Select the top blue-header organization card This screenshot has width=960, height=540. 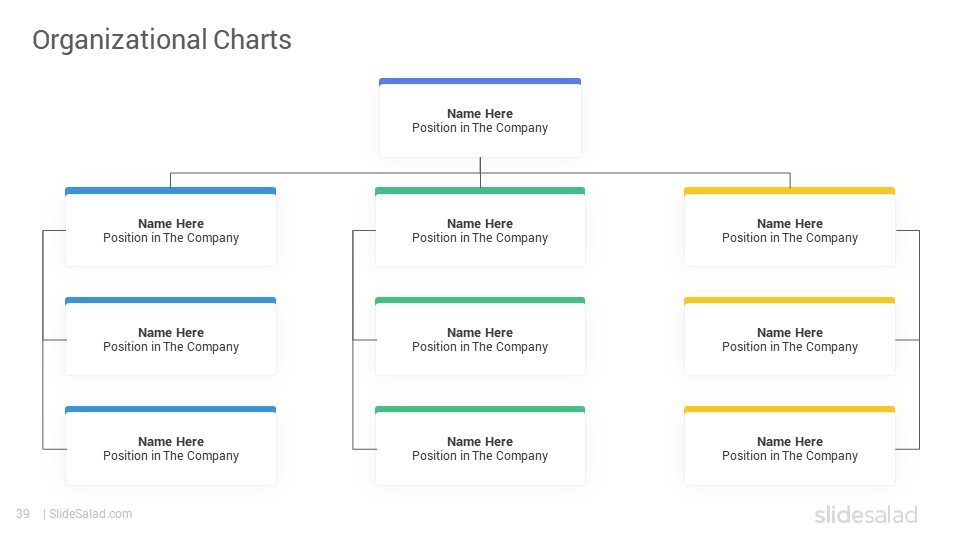point(480,118)
